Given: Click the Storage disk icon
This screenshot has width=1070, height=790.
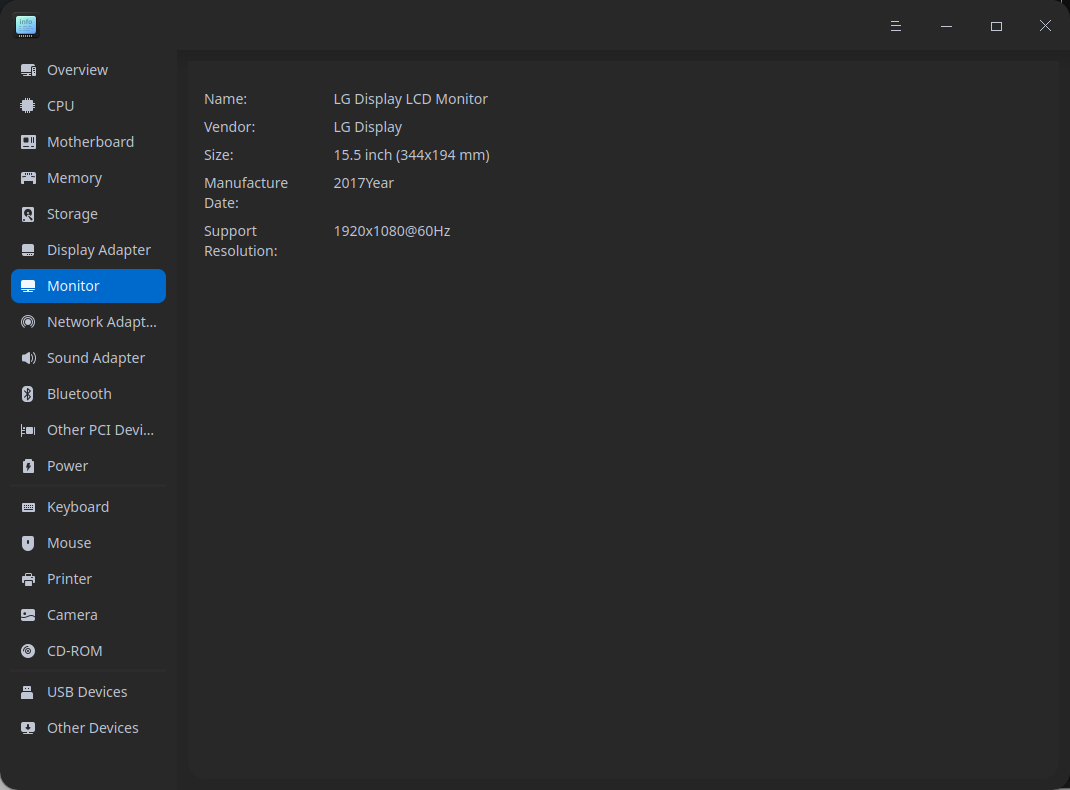Looking at the screenshot, I should (x=28, y=214).
